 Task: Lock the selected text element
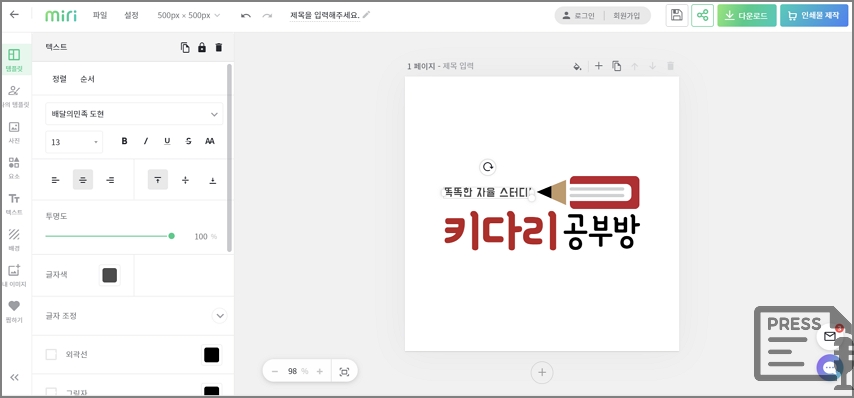coord(202,47)
